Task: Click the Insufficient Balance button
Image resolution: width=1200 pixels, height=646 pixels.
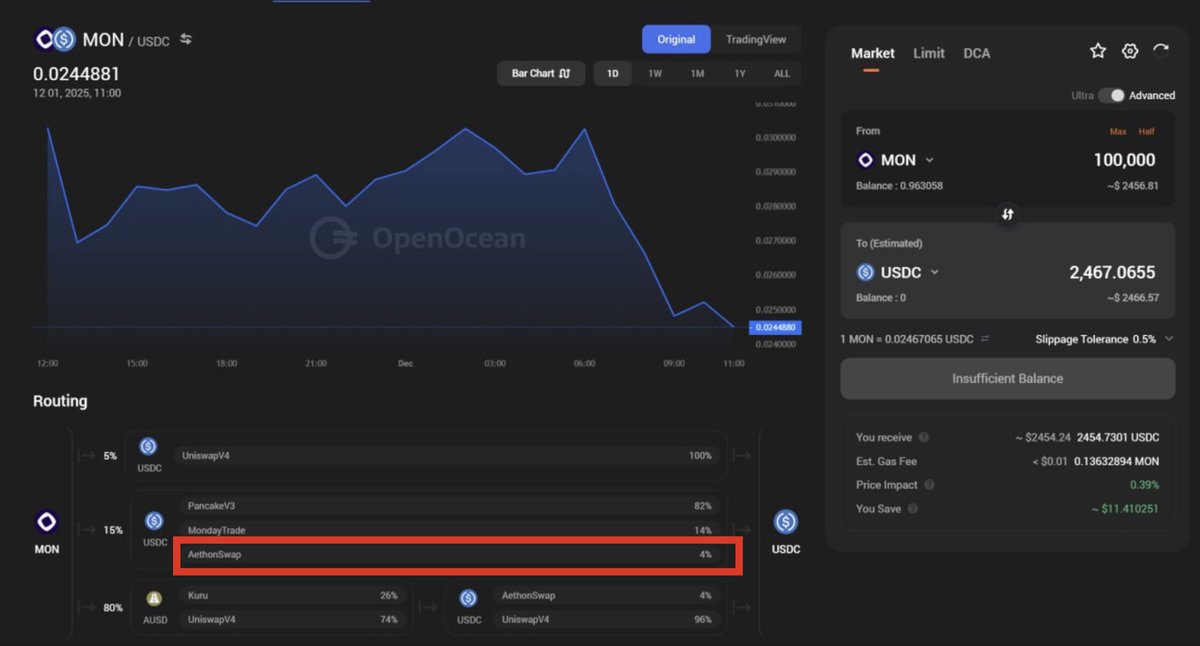Action: click(x=1008, y=378)
